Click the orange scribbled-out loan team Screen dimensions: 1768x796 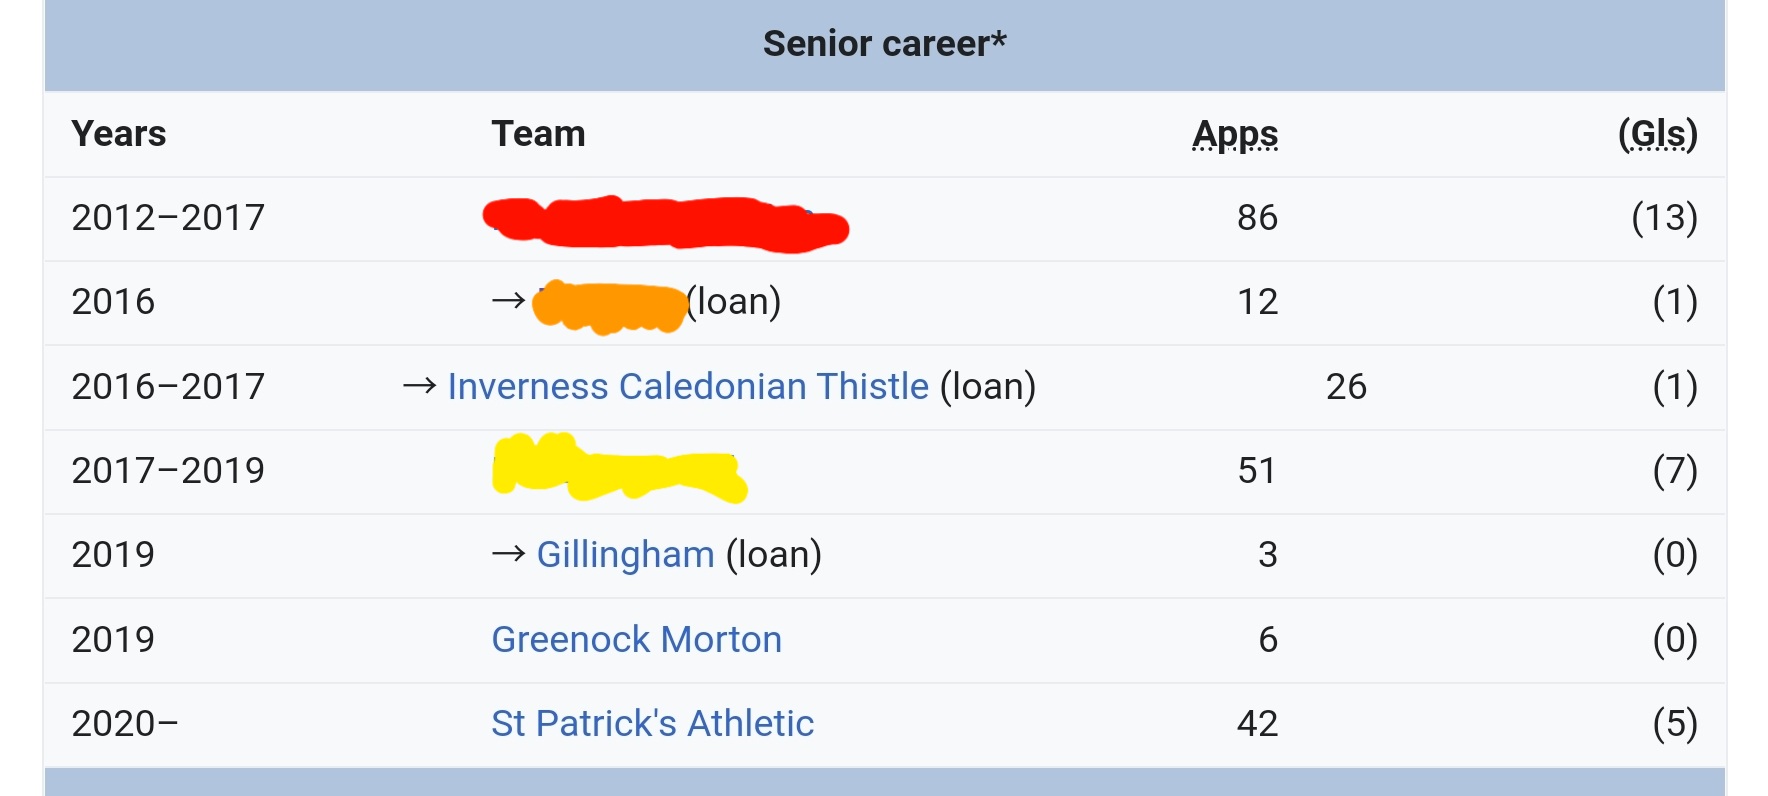[608, 306]
